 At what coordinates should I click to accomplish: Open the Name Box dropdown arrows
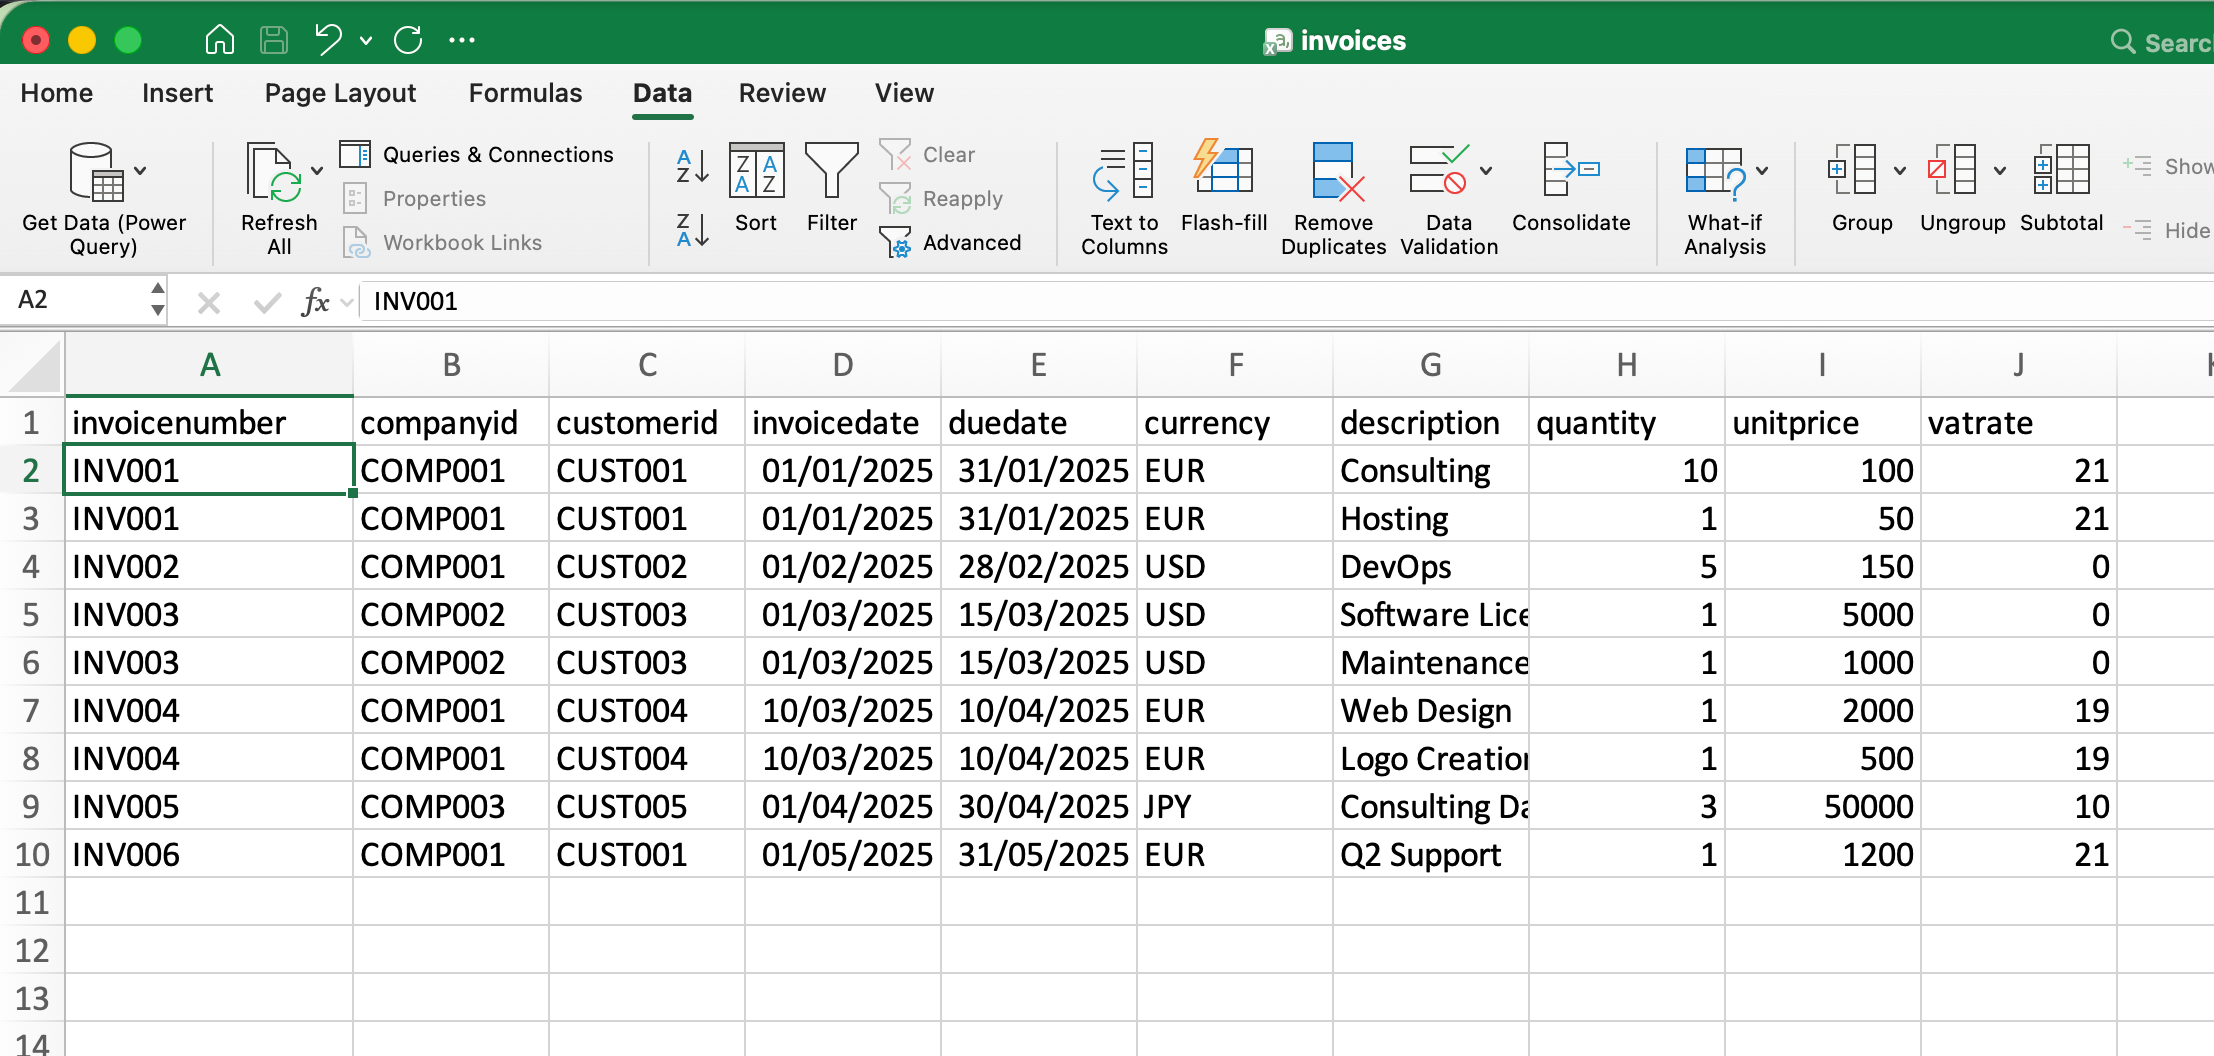pos(157,300)
